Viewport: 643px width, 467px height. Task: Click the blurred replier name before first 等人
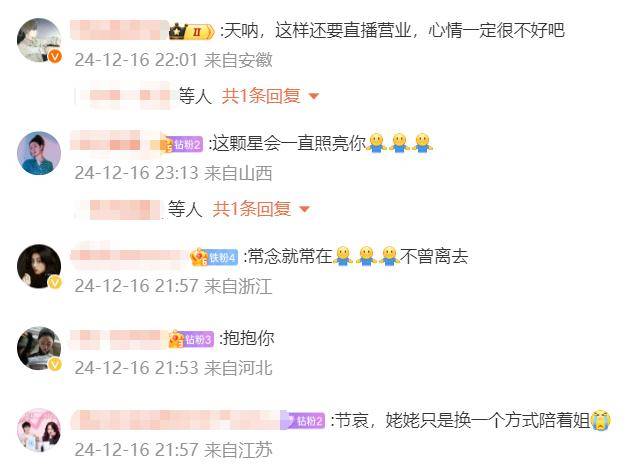pos(123,96)
